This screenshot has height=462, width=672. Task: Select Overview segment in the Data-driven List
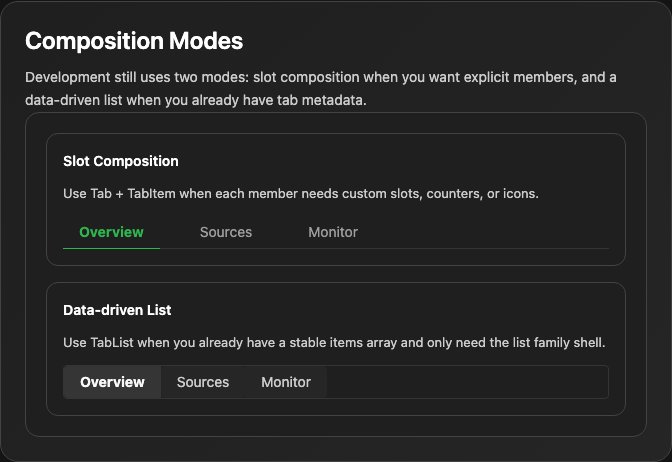(x=112, y=382)
